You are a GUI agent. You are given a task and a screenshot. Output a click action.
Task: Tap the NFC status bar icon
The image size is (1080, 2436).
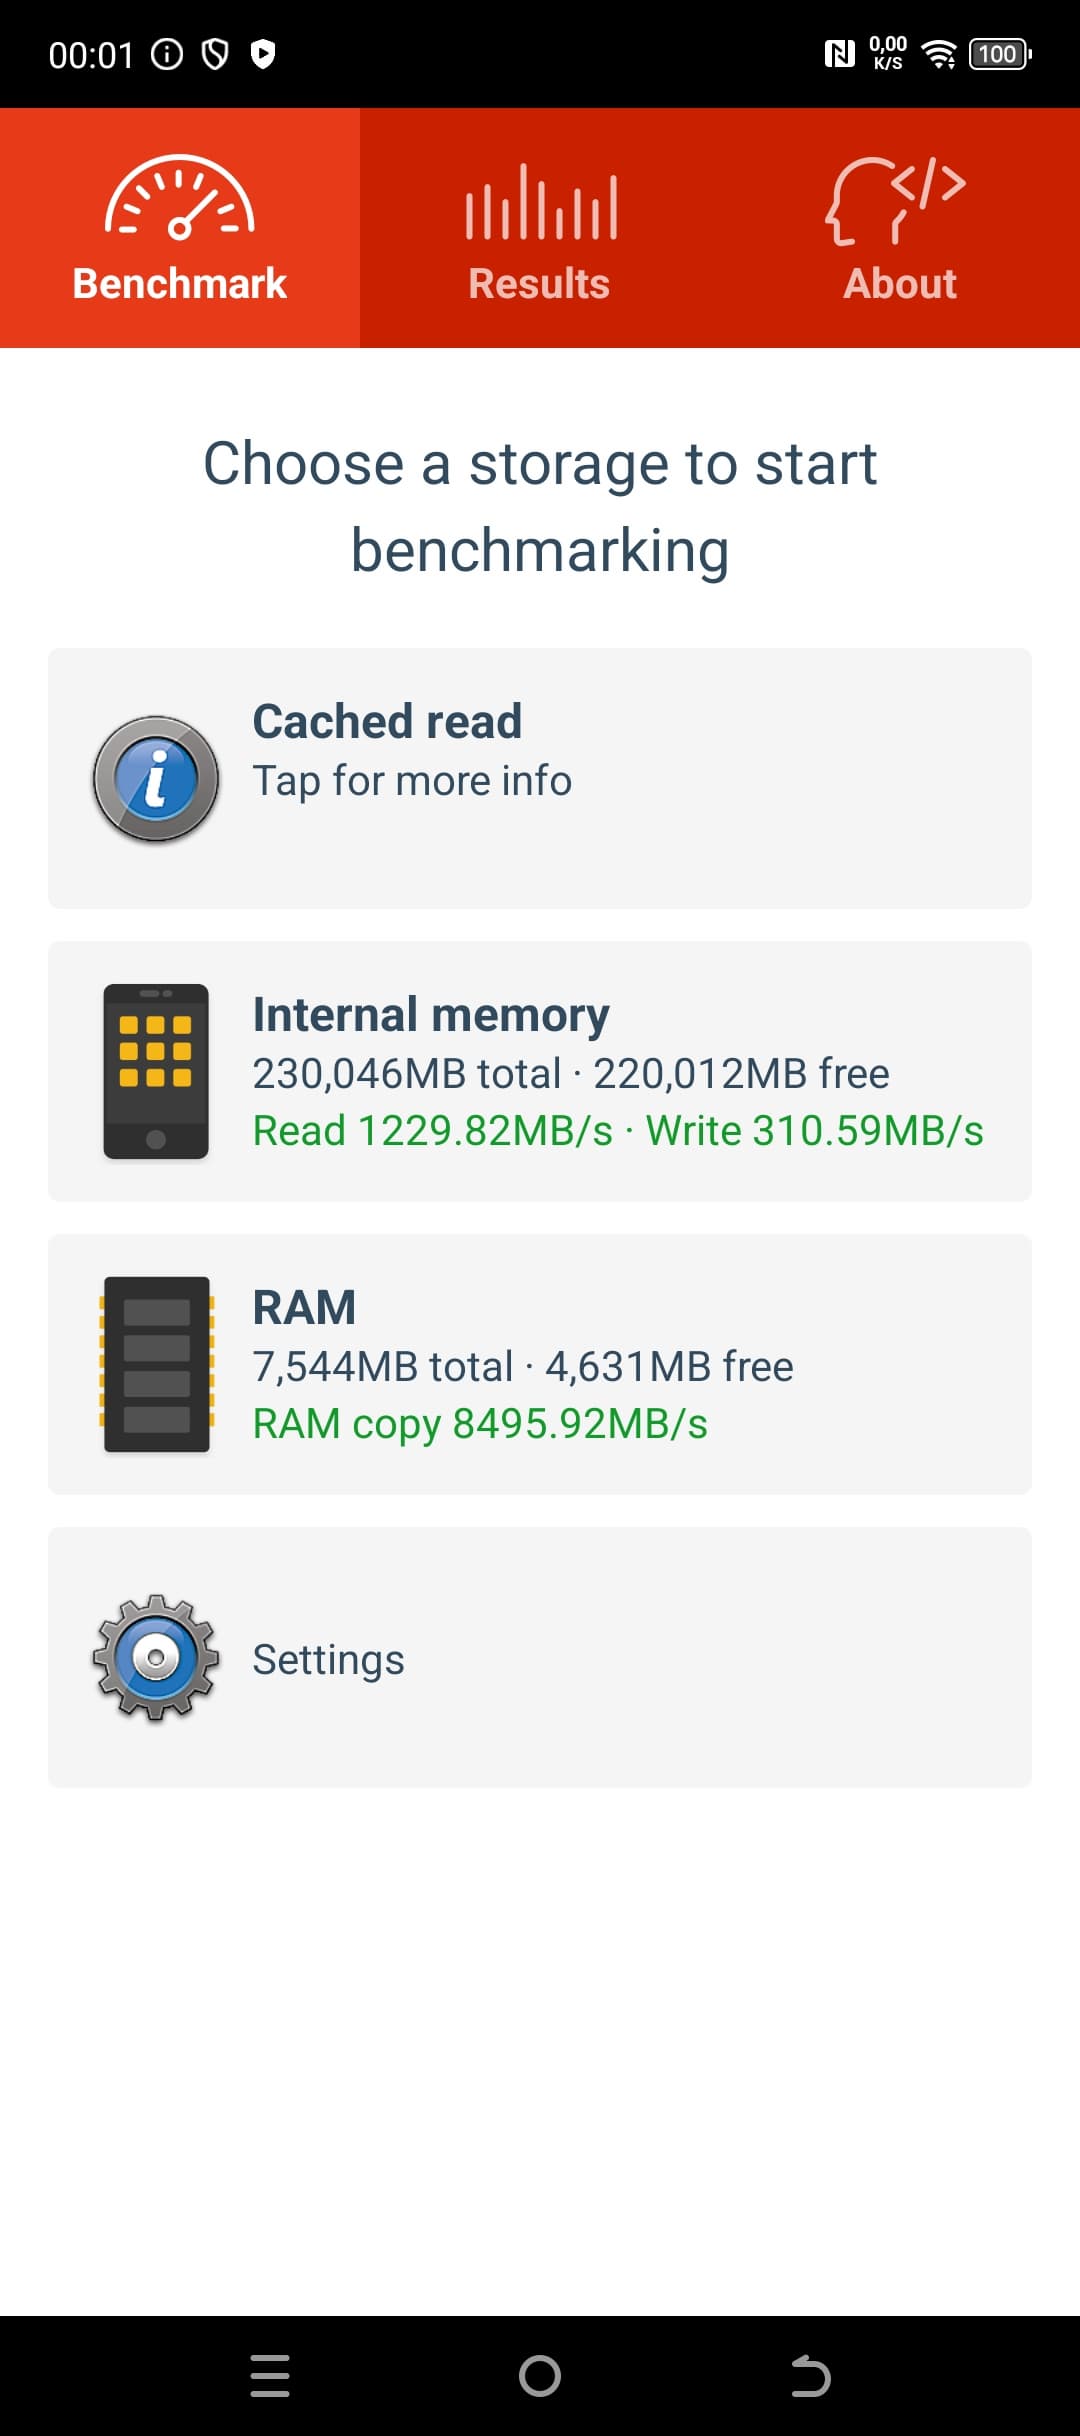pos(839,54)
